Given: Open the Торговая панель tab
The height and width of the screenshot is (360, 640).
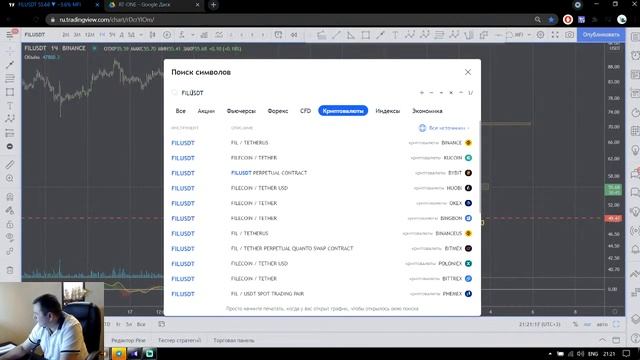Looking at the screenshot, I should [233, 340].
